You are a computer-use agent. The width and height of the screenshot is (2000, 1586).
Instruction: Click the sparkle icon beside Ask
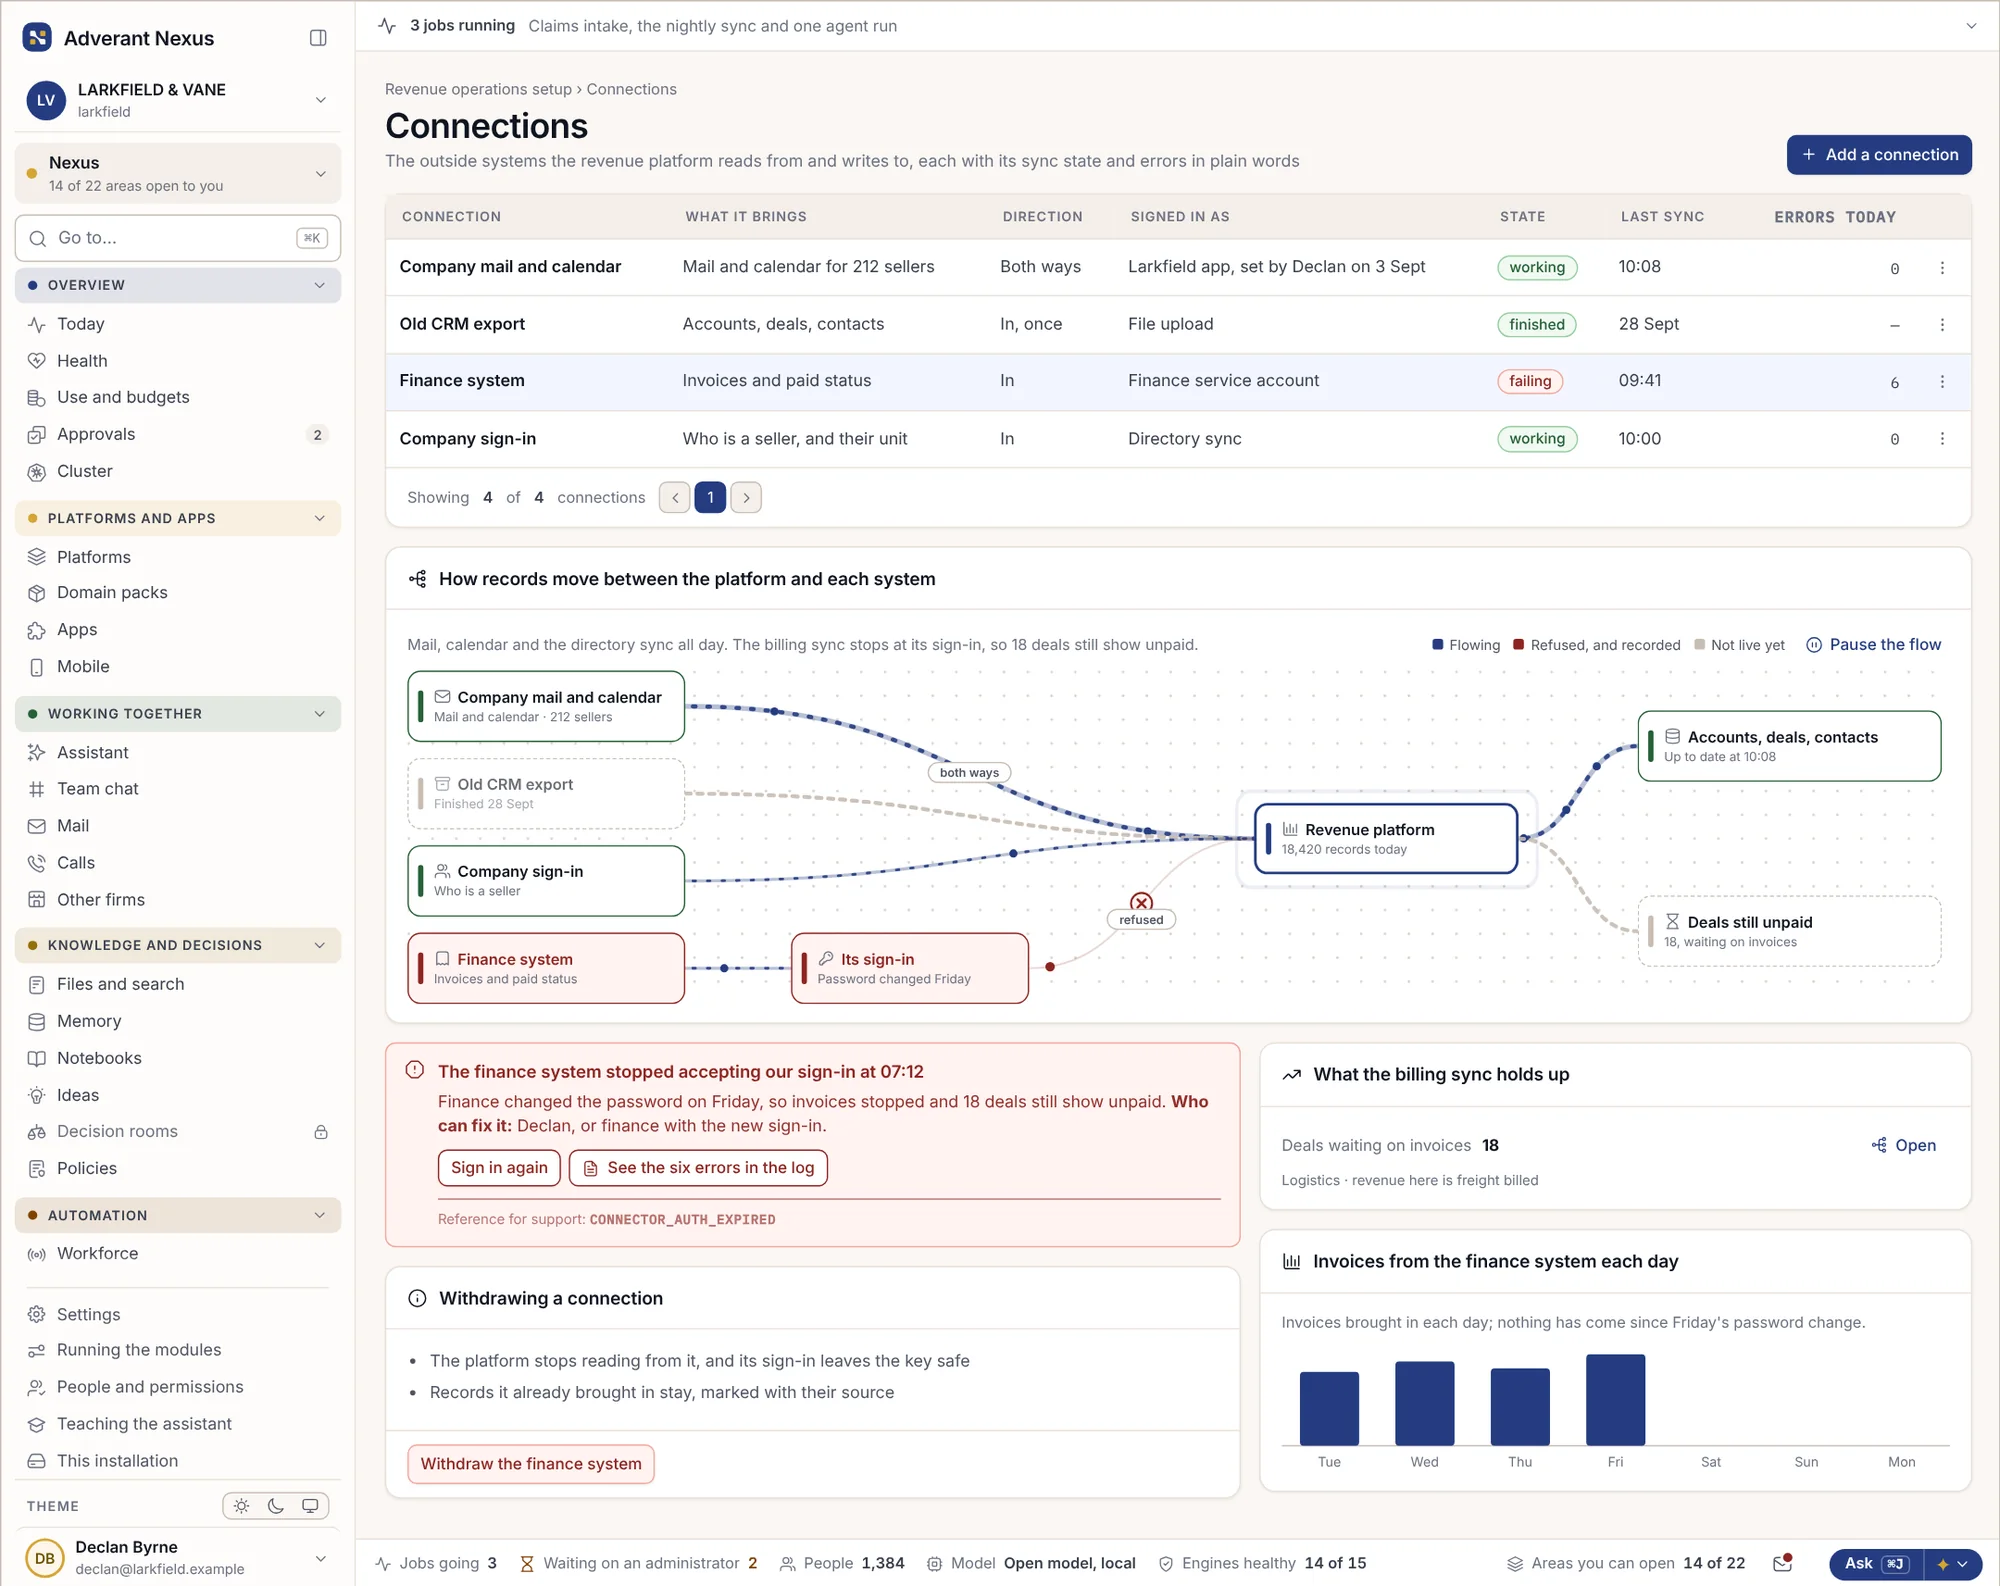click(1943, 1564)
